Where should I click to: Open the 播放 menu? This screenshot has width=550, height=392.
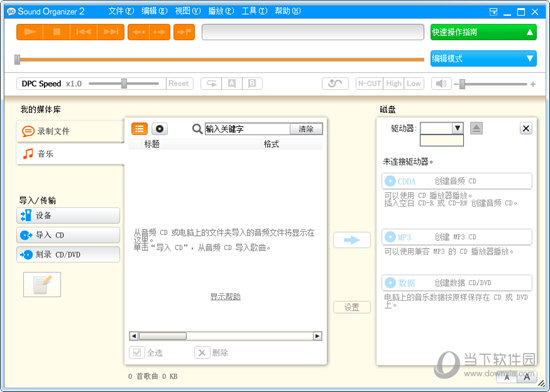click(x=221, y=11)
